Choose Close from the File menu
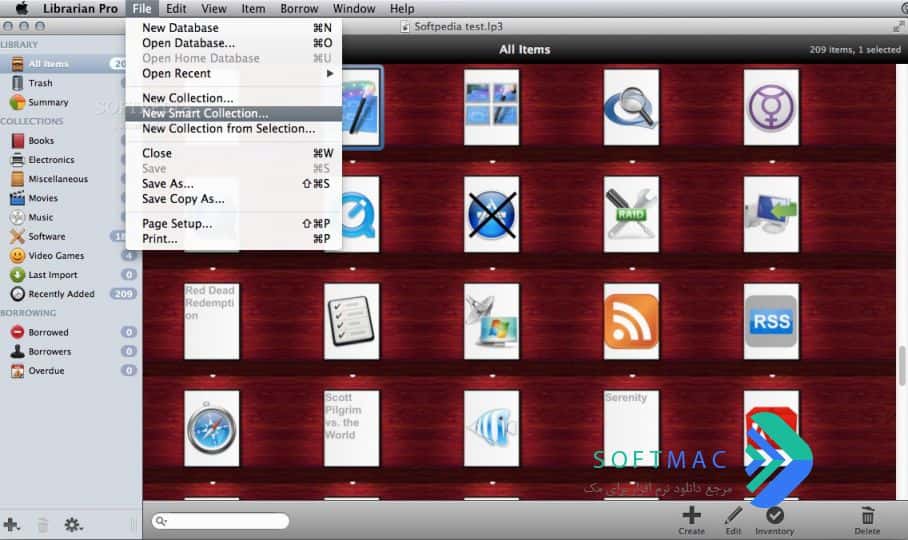The image size is (908, 540). pos(233,153)
